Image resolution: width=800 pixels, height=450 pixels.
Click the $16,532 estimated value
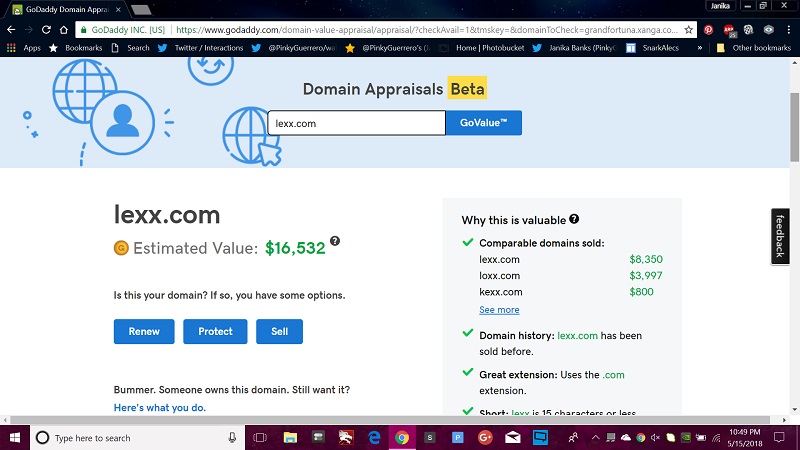295,248
